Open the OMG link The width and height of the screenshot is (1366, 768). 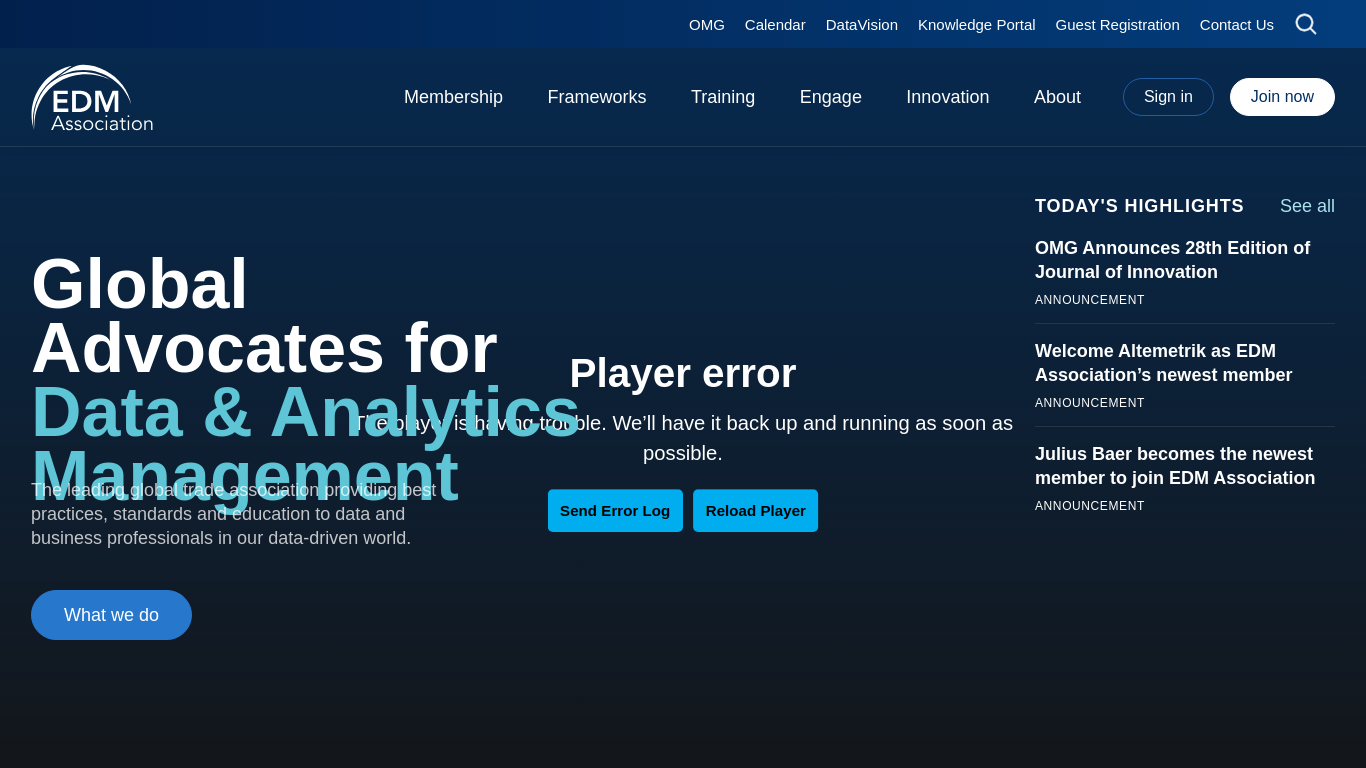(707, 24)
